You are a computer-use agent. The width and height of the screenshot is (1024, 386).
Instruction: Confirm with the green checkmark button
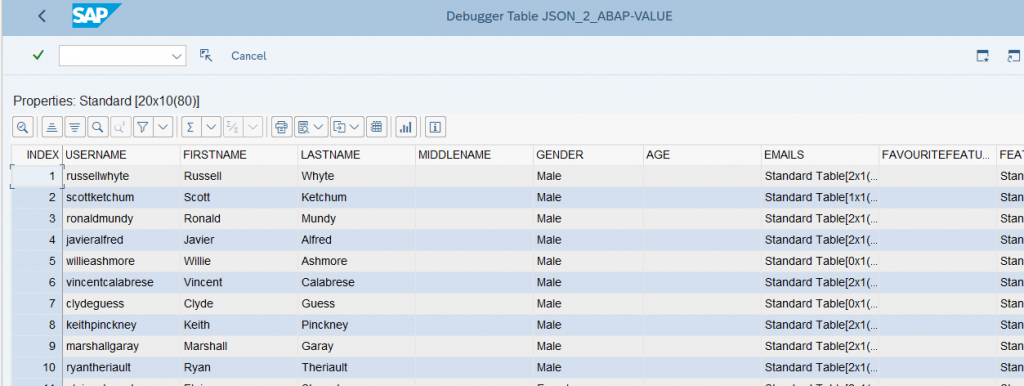(x=38, y=56)
